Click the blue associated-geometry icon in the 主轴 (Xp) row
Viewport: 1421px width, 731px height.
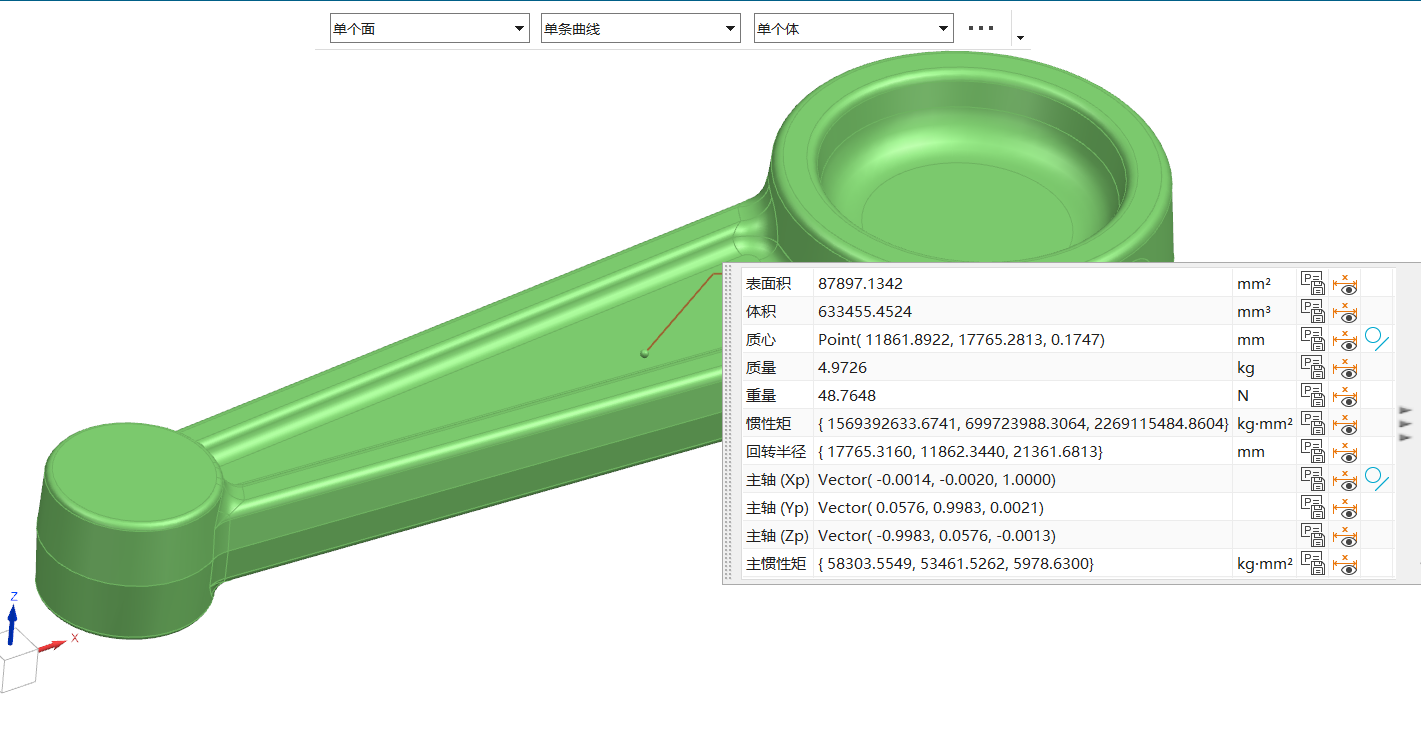pyautogui.click(x=1377, y=480)
